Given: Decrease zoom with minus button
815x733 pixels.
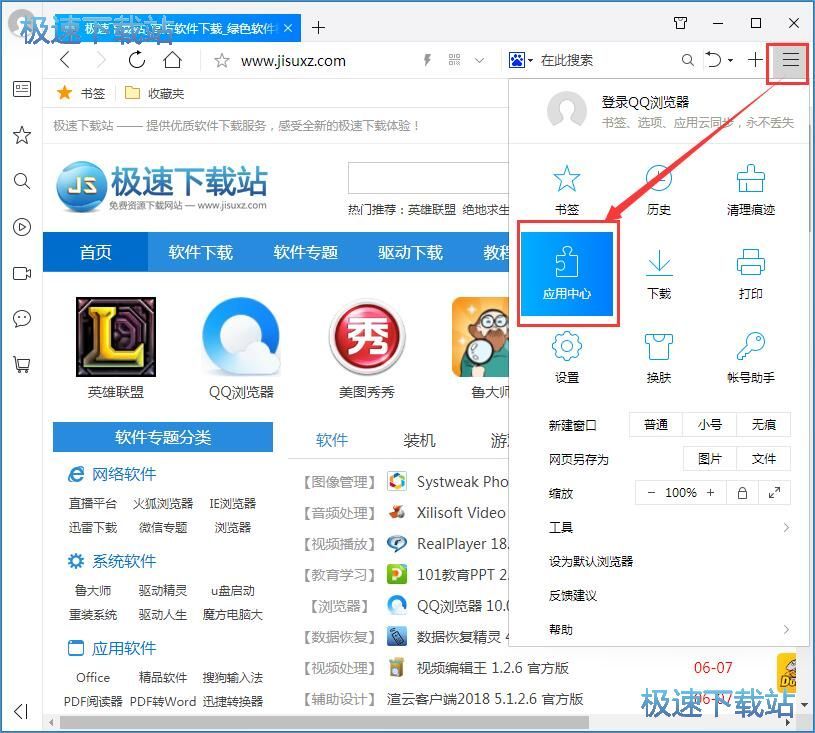Looking at the screenshot, I should click(x=651, y=492).
